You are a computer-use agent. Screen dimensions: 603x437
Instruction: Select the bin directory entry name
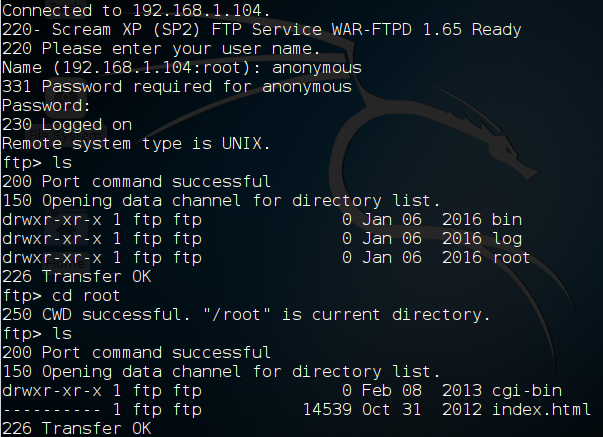[507, 219]
